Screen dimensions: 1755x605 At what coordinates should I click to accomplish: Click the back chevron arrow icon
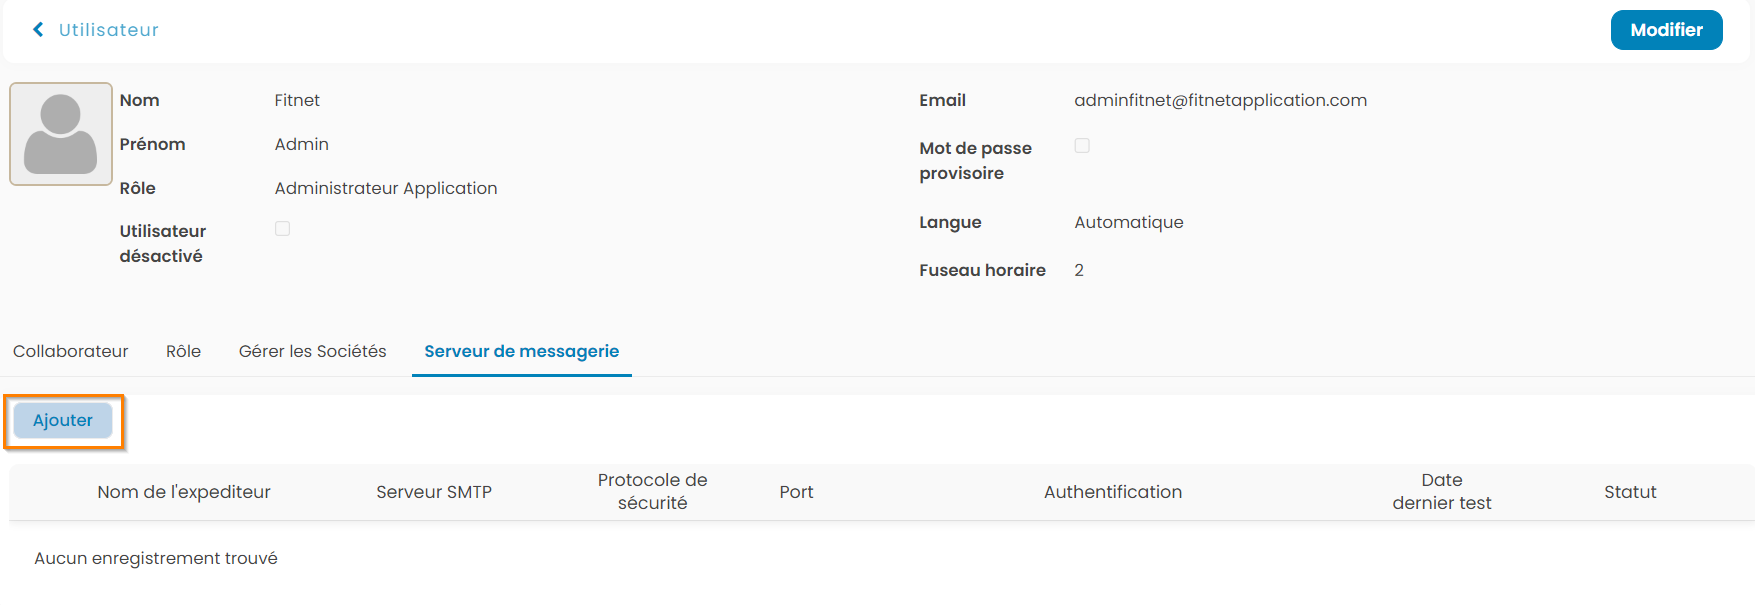(38, 30)
